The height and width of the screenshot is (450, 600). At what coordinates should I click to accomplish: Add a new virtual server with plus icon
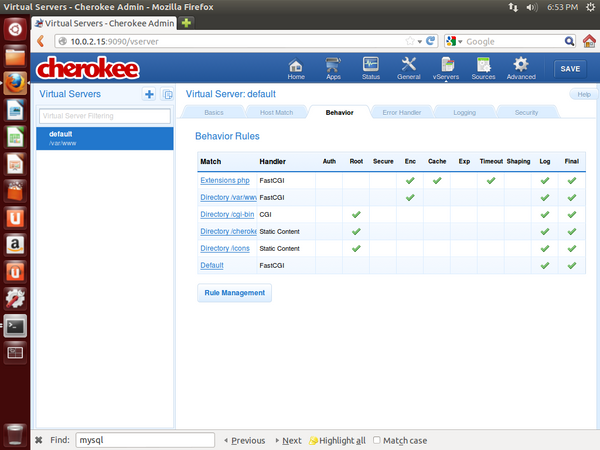[149, 94]
